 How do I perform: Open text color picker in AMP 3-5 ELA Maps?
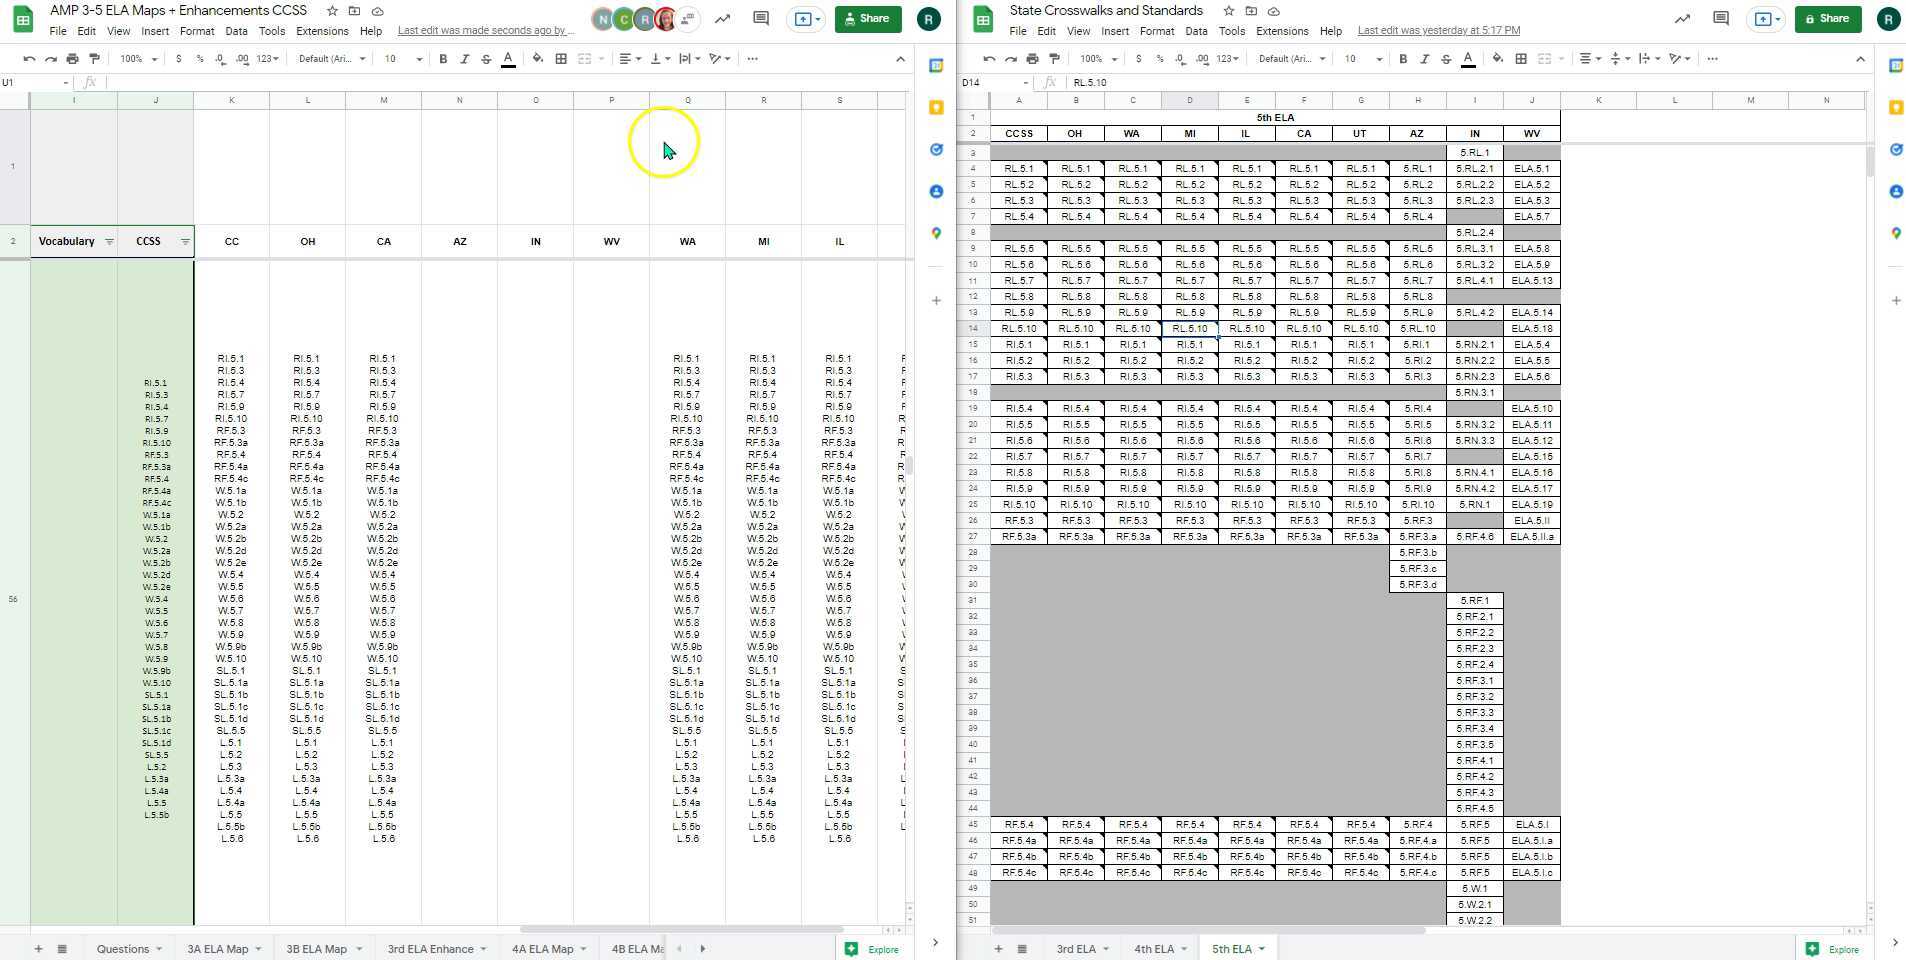coord(508,59)
